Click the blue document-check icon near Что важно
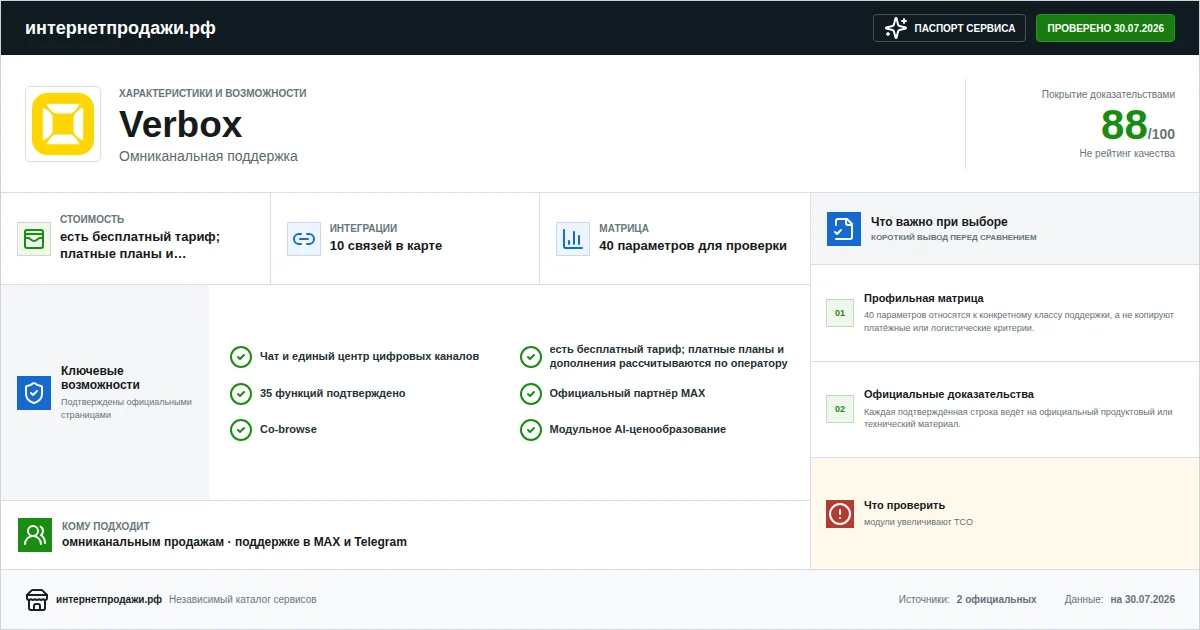1200x630 pixels. click(843, 229)
